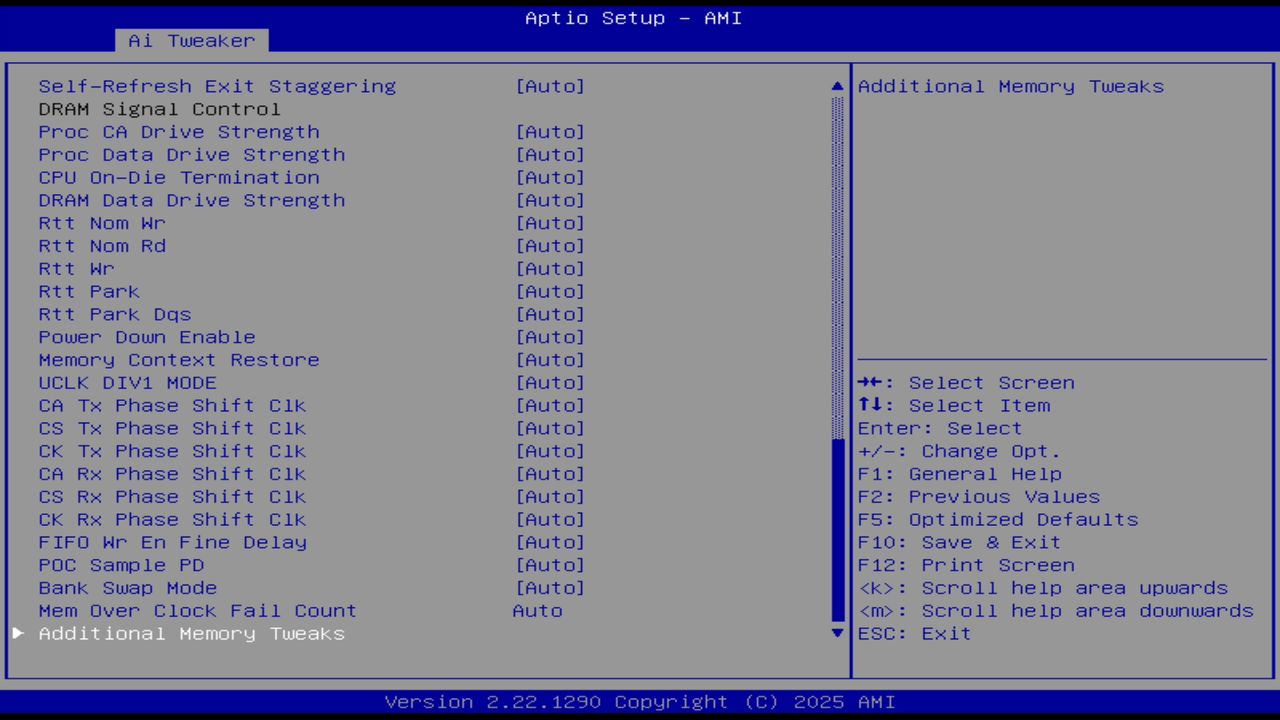Switch to the Ai Tweaker tab

point(190,40)
